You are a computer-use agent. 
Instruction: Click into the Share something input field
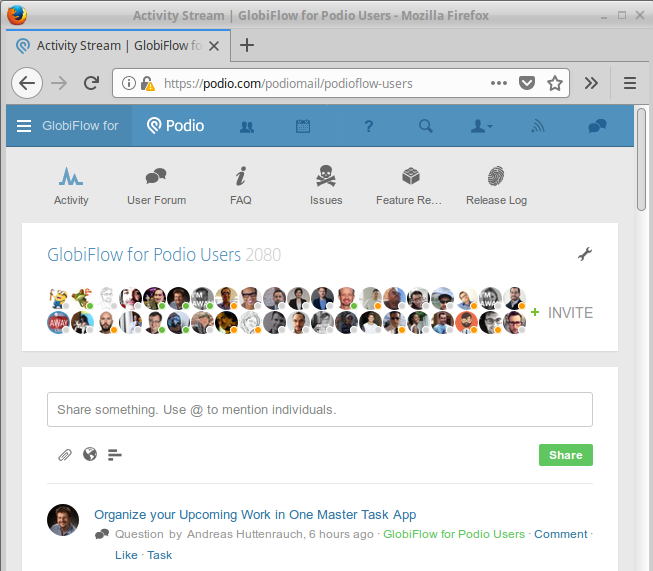pyautogui.click(x=320, y=409)
